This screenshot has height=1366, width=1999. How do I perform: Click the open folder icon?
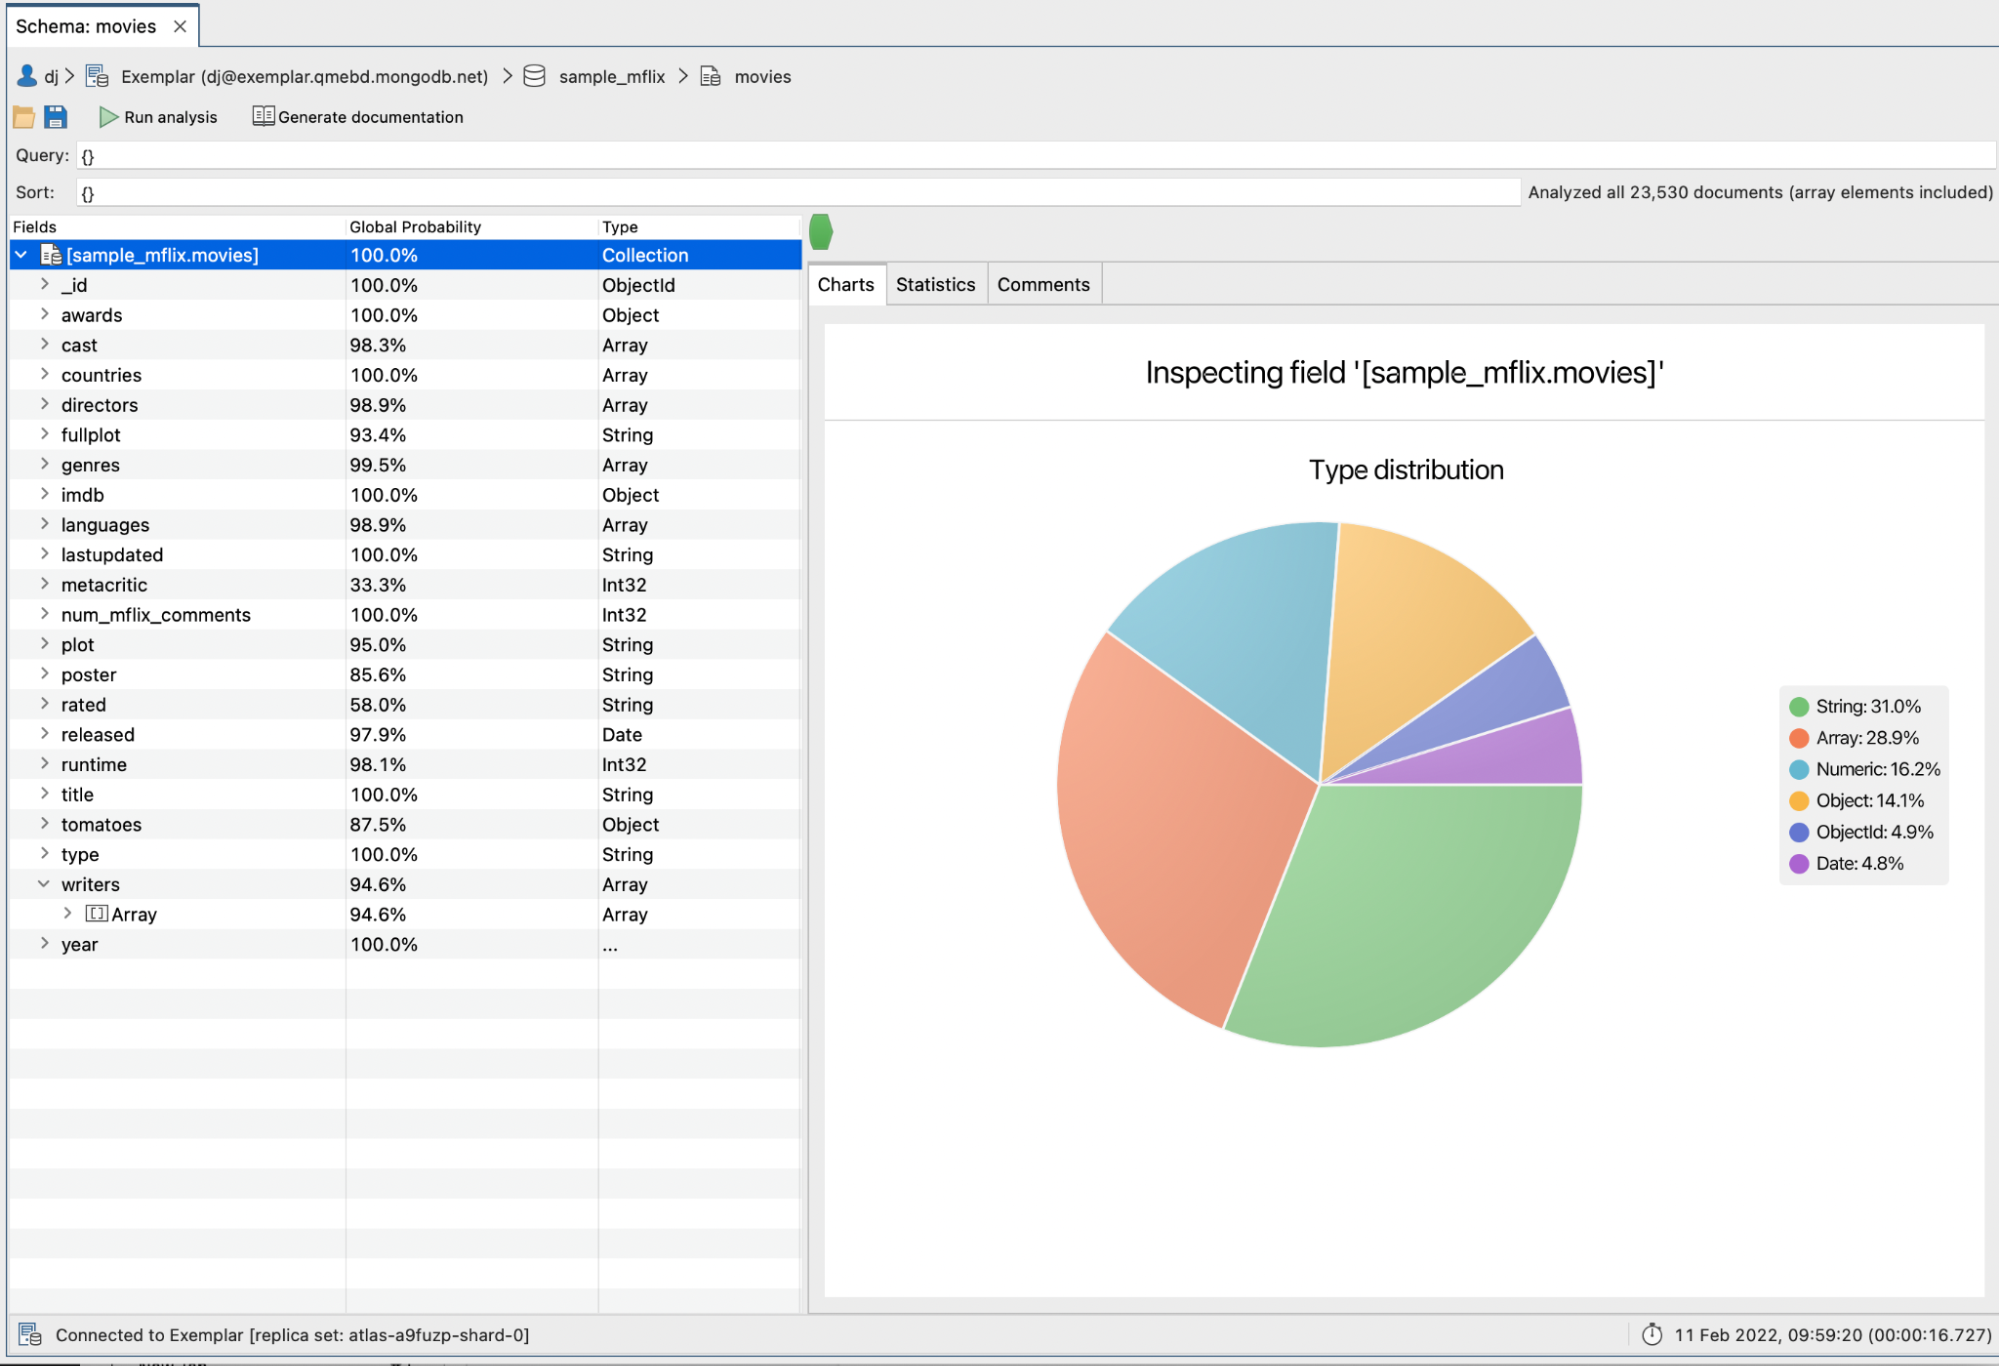(x=24, y=117)
